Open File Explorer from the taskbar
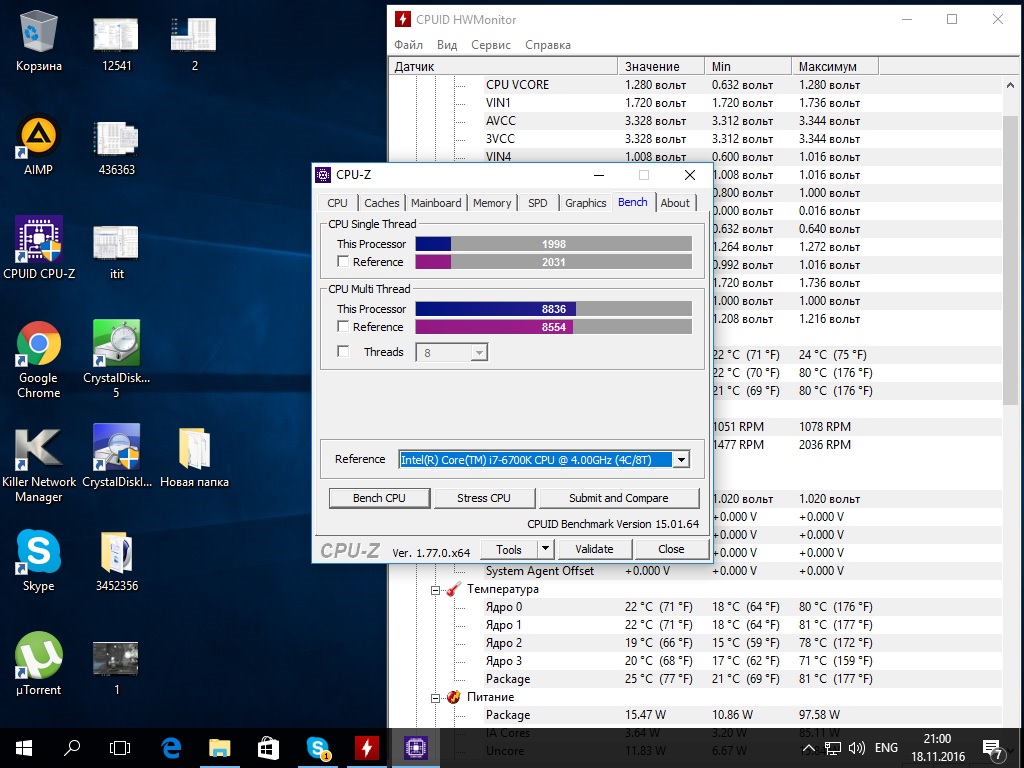This screenshot has width=1024, height=768. click(219, 748)
